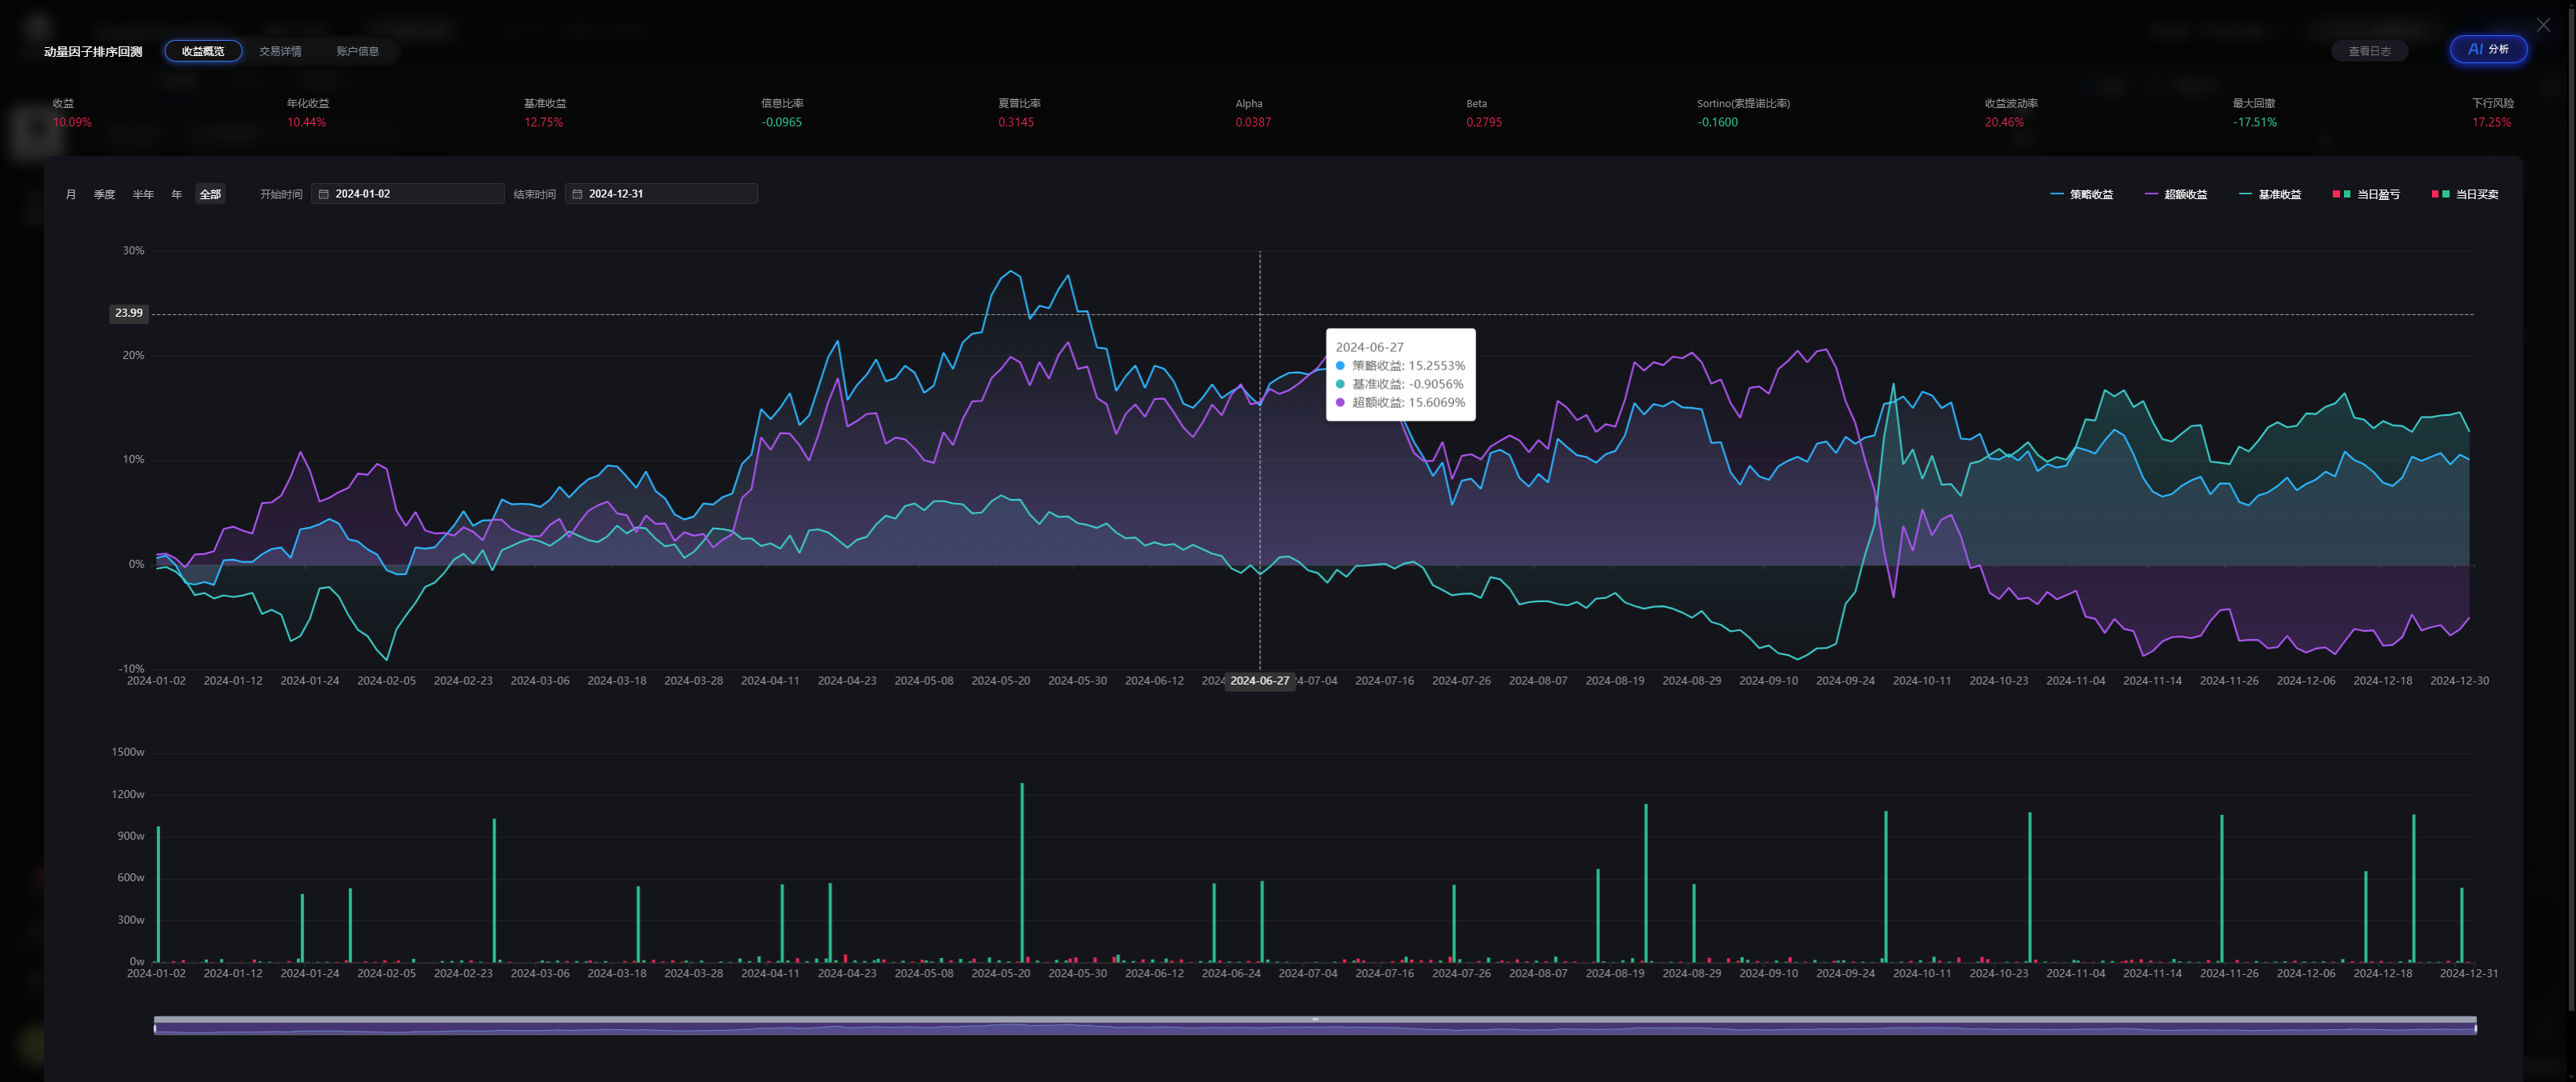Click the 信息比率 value -0.0965
This screenshot has width=2576, height=1082.
[x=781, y=122]
